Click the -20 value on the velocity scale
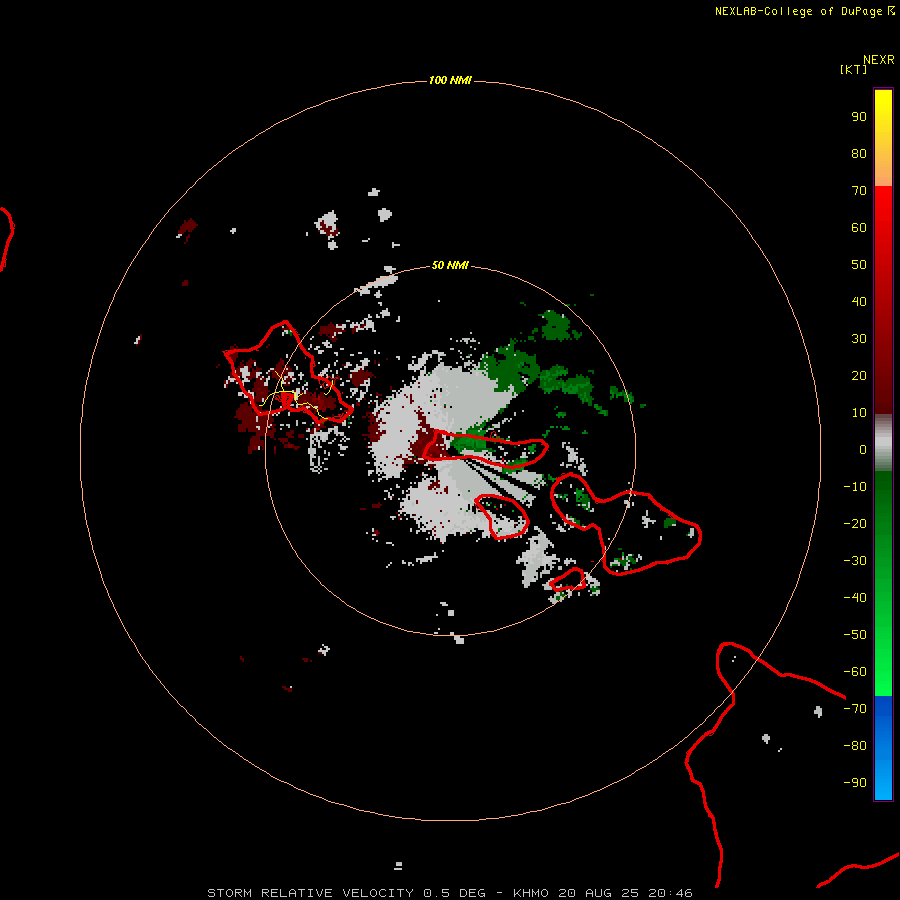Screen dimensions: 900x900 855,523
